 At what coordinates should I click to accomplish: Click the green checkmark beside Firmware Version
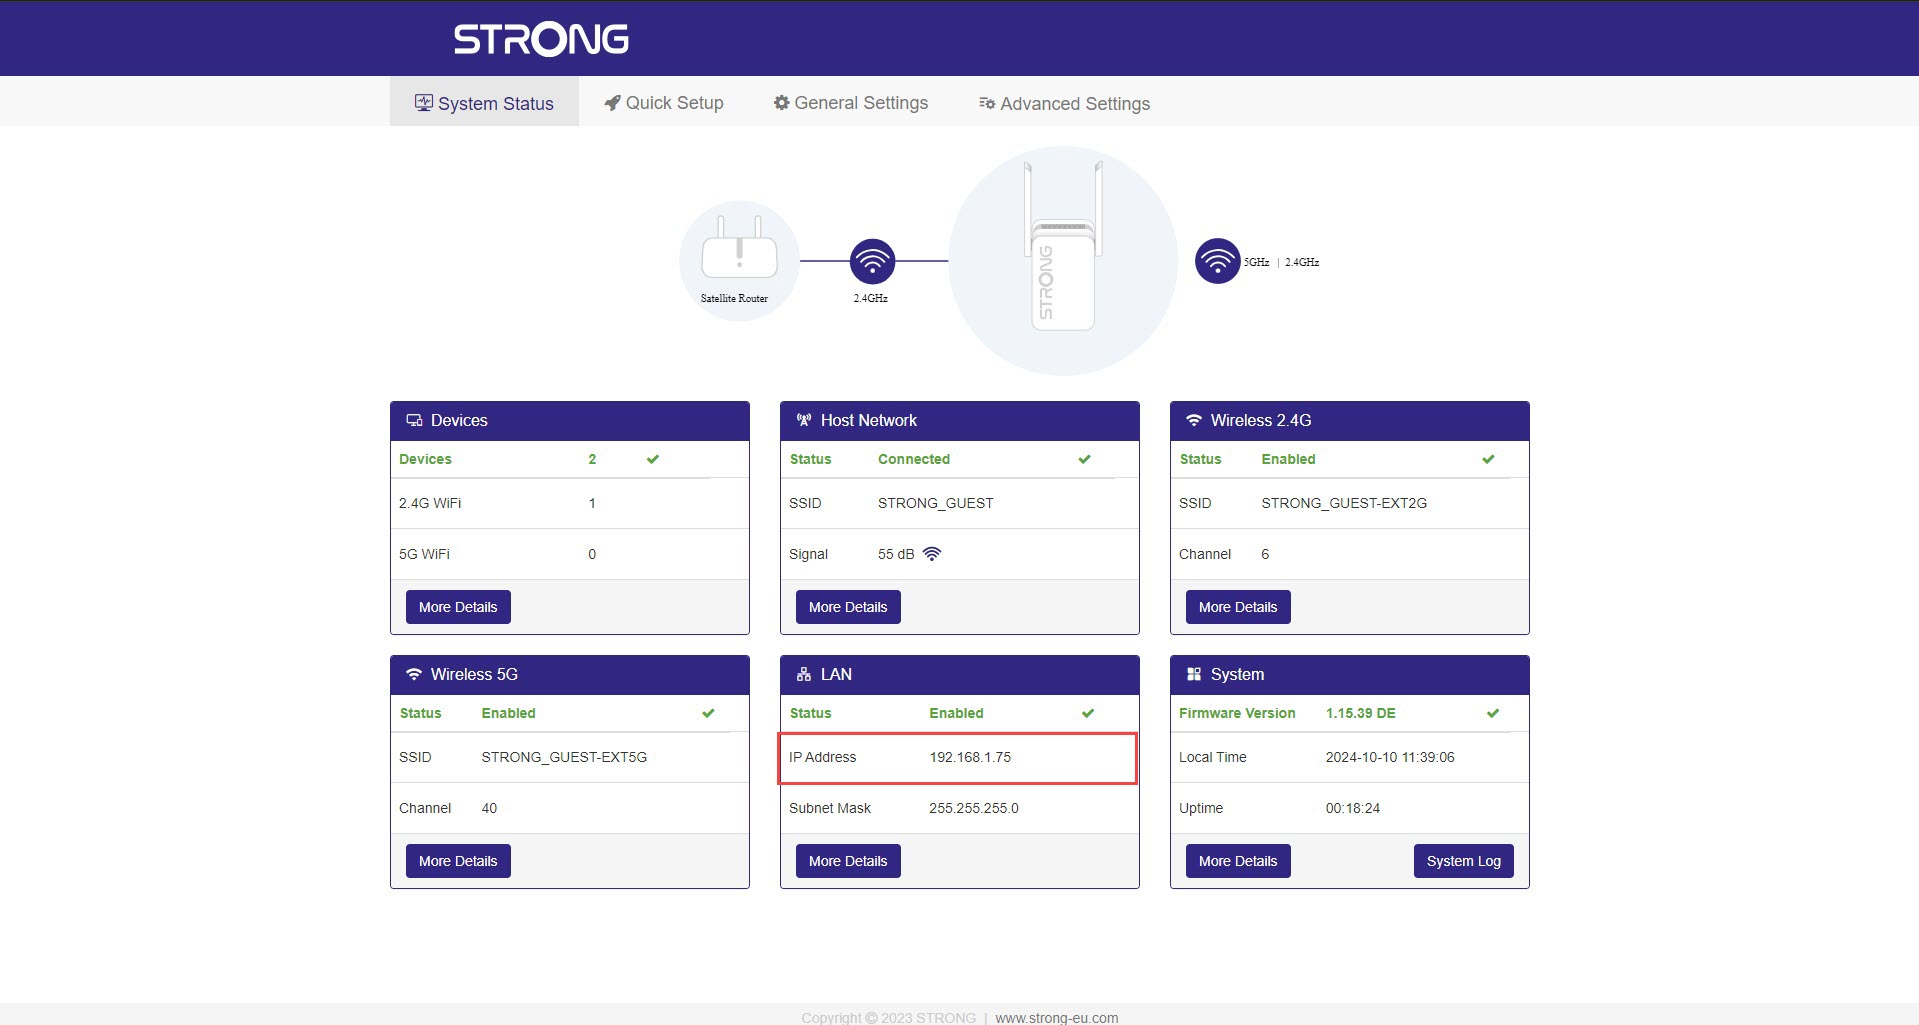tap(1493, 713)
